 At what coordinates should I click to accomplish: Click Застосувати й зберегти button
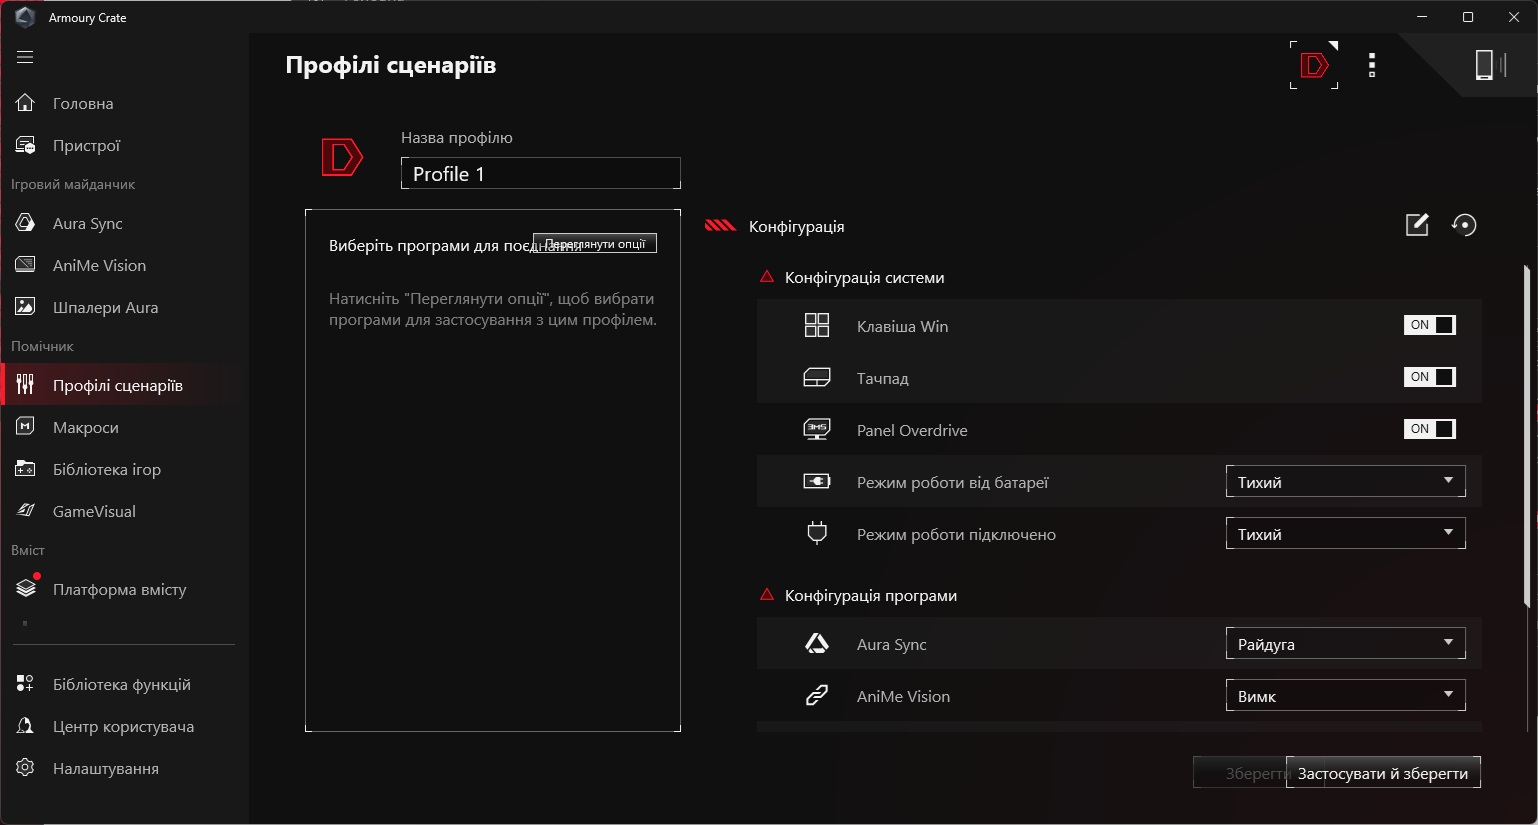pos(1383,773)
